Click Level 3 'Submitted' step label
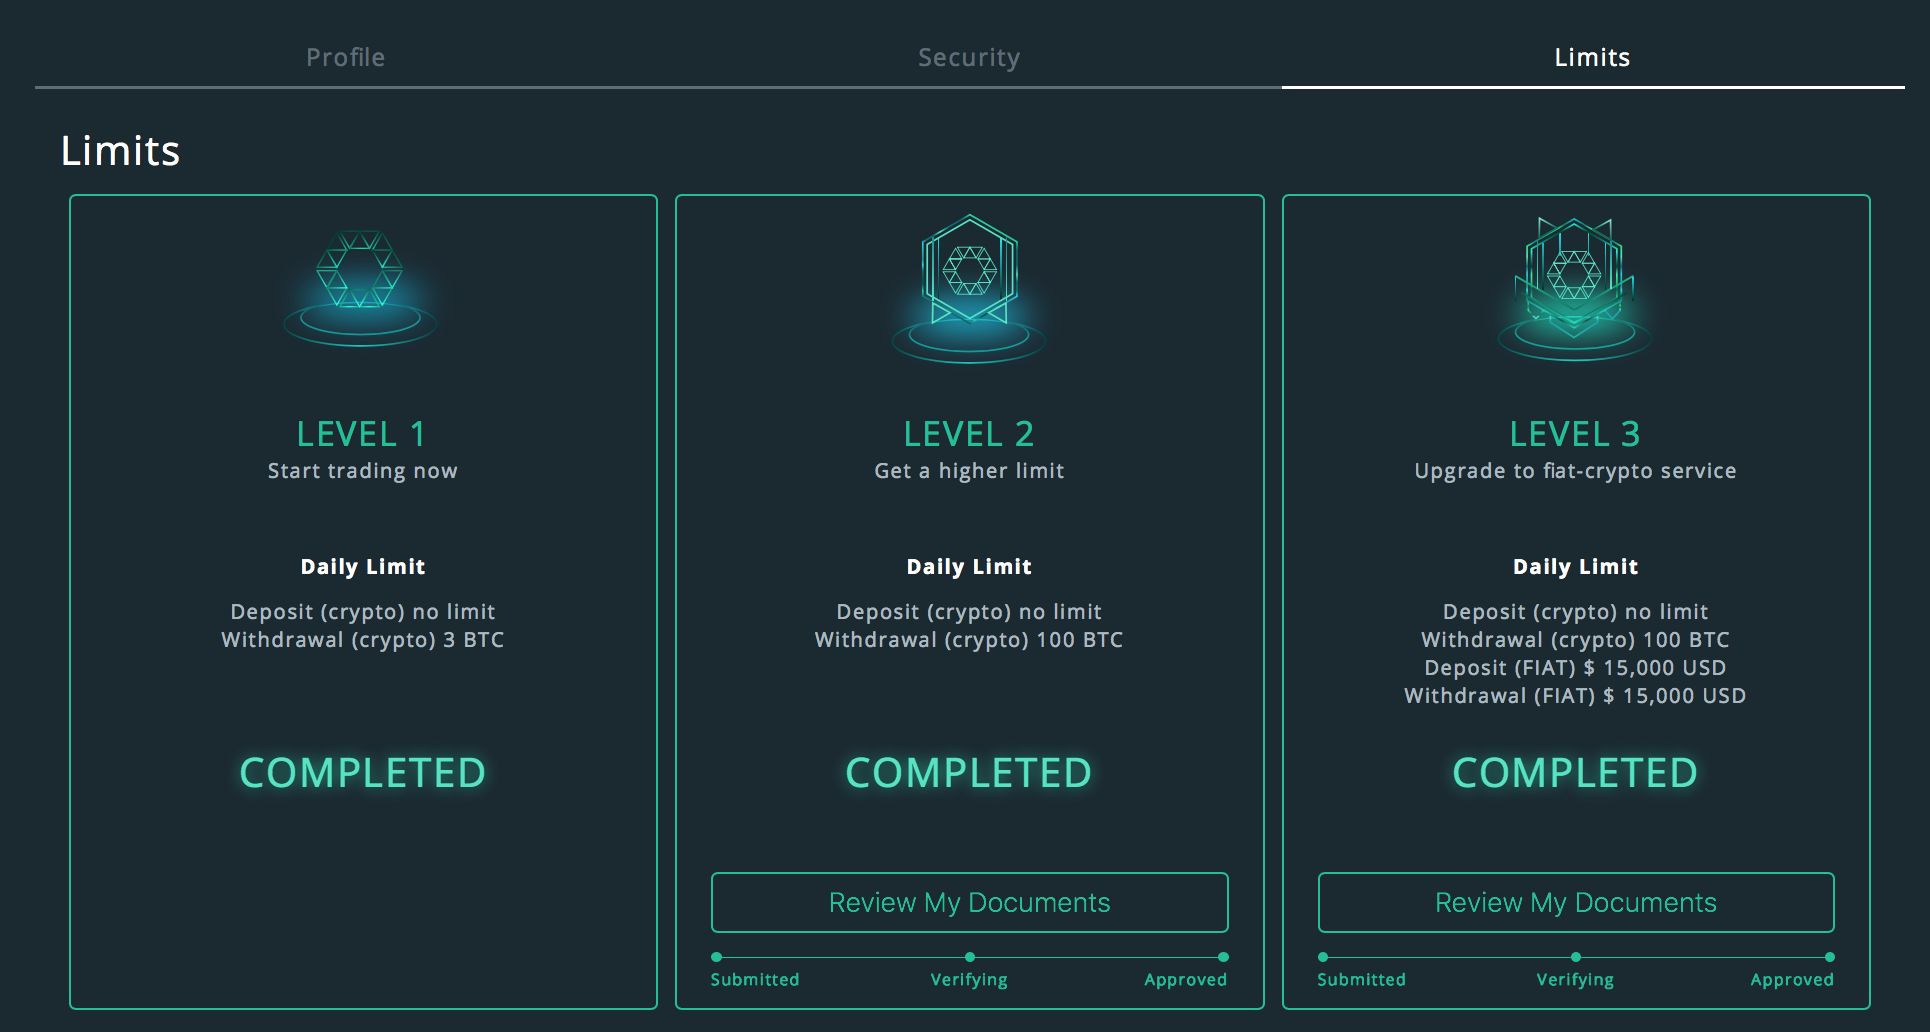1930x1032 pixels. [1361, 980]
